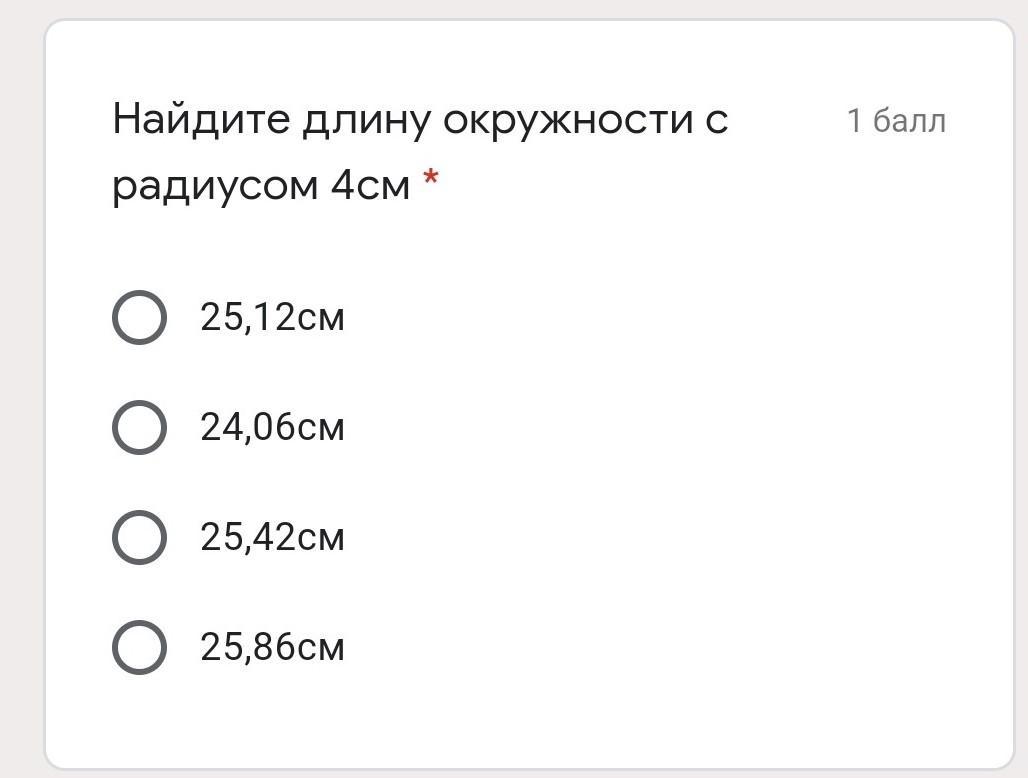Click the word "балл" in the points label
1028x778 pixels.
[x=909, y=121]
